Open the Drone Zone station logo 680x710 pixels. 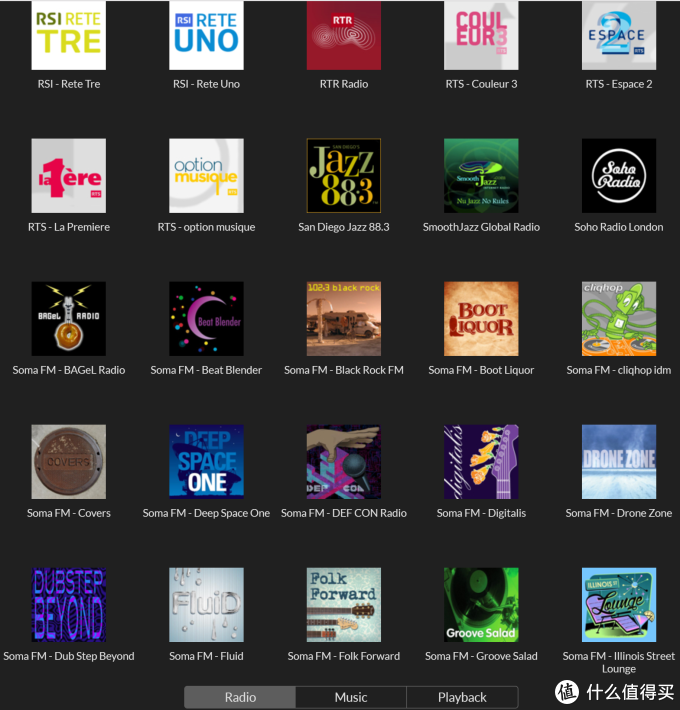(x=619, y=462)
